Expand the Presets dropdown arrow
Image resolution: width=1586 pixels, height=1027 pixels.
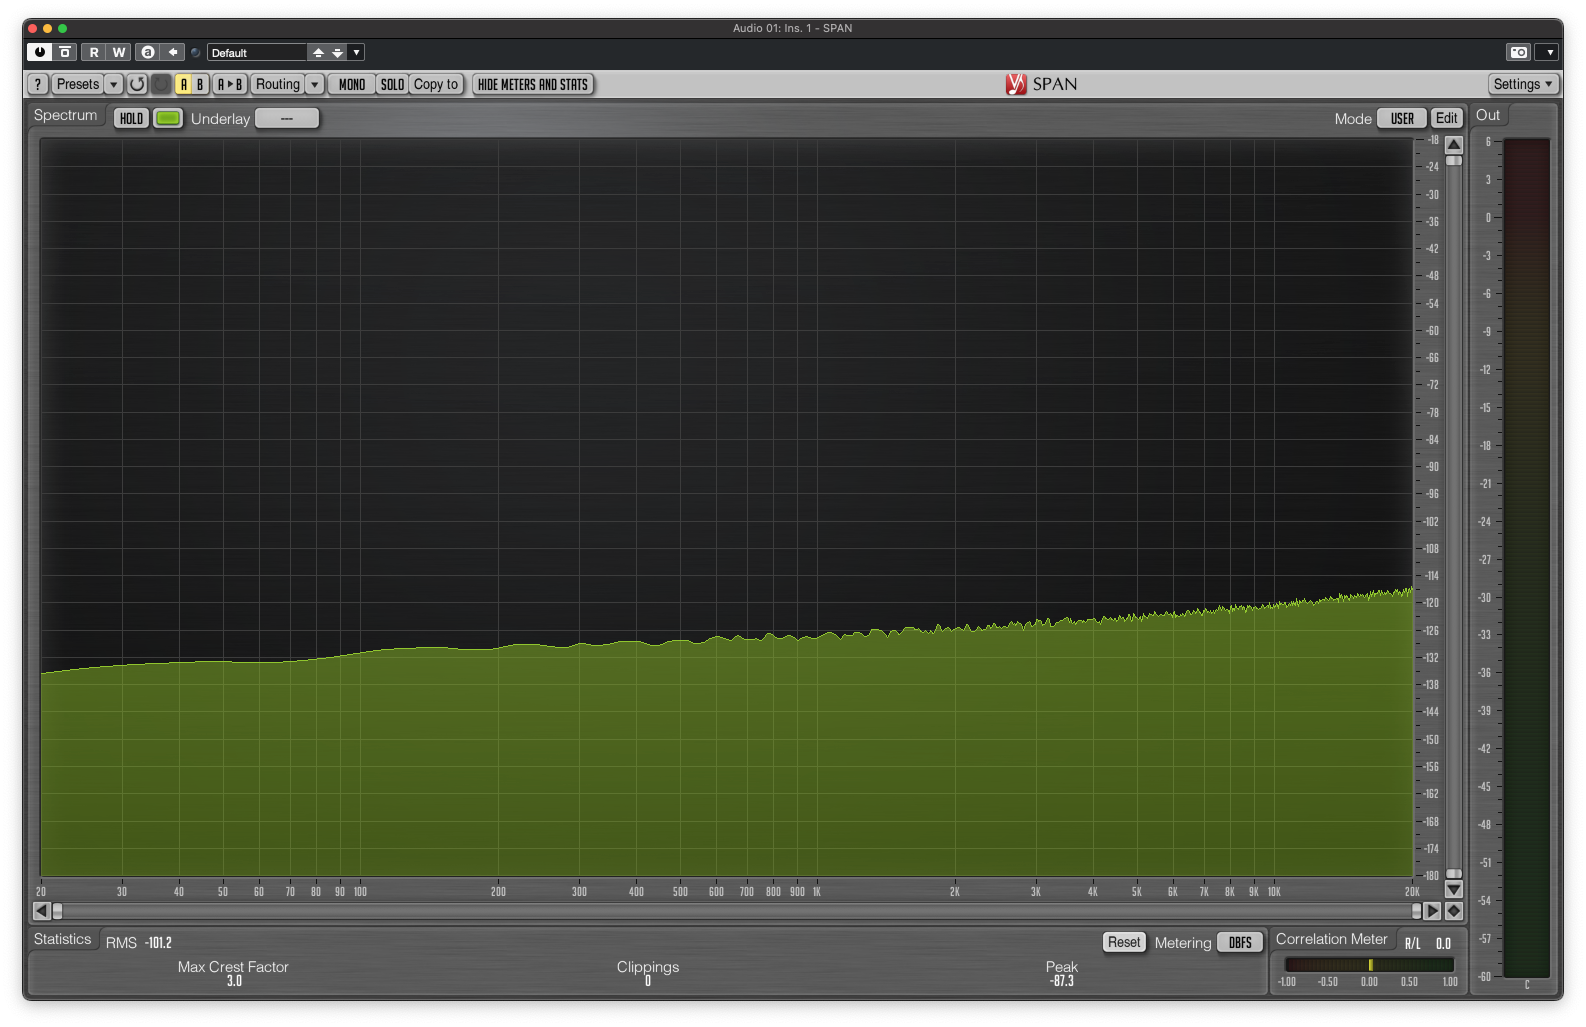click(x=114, y=84)
